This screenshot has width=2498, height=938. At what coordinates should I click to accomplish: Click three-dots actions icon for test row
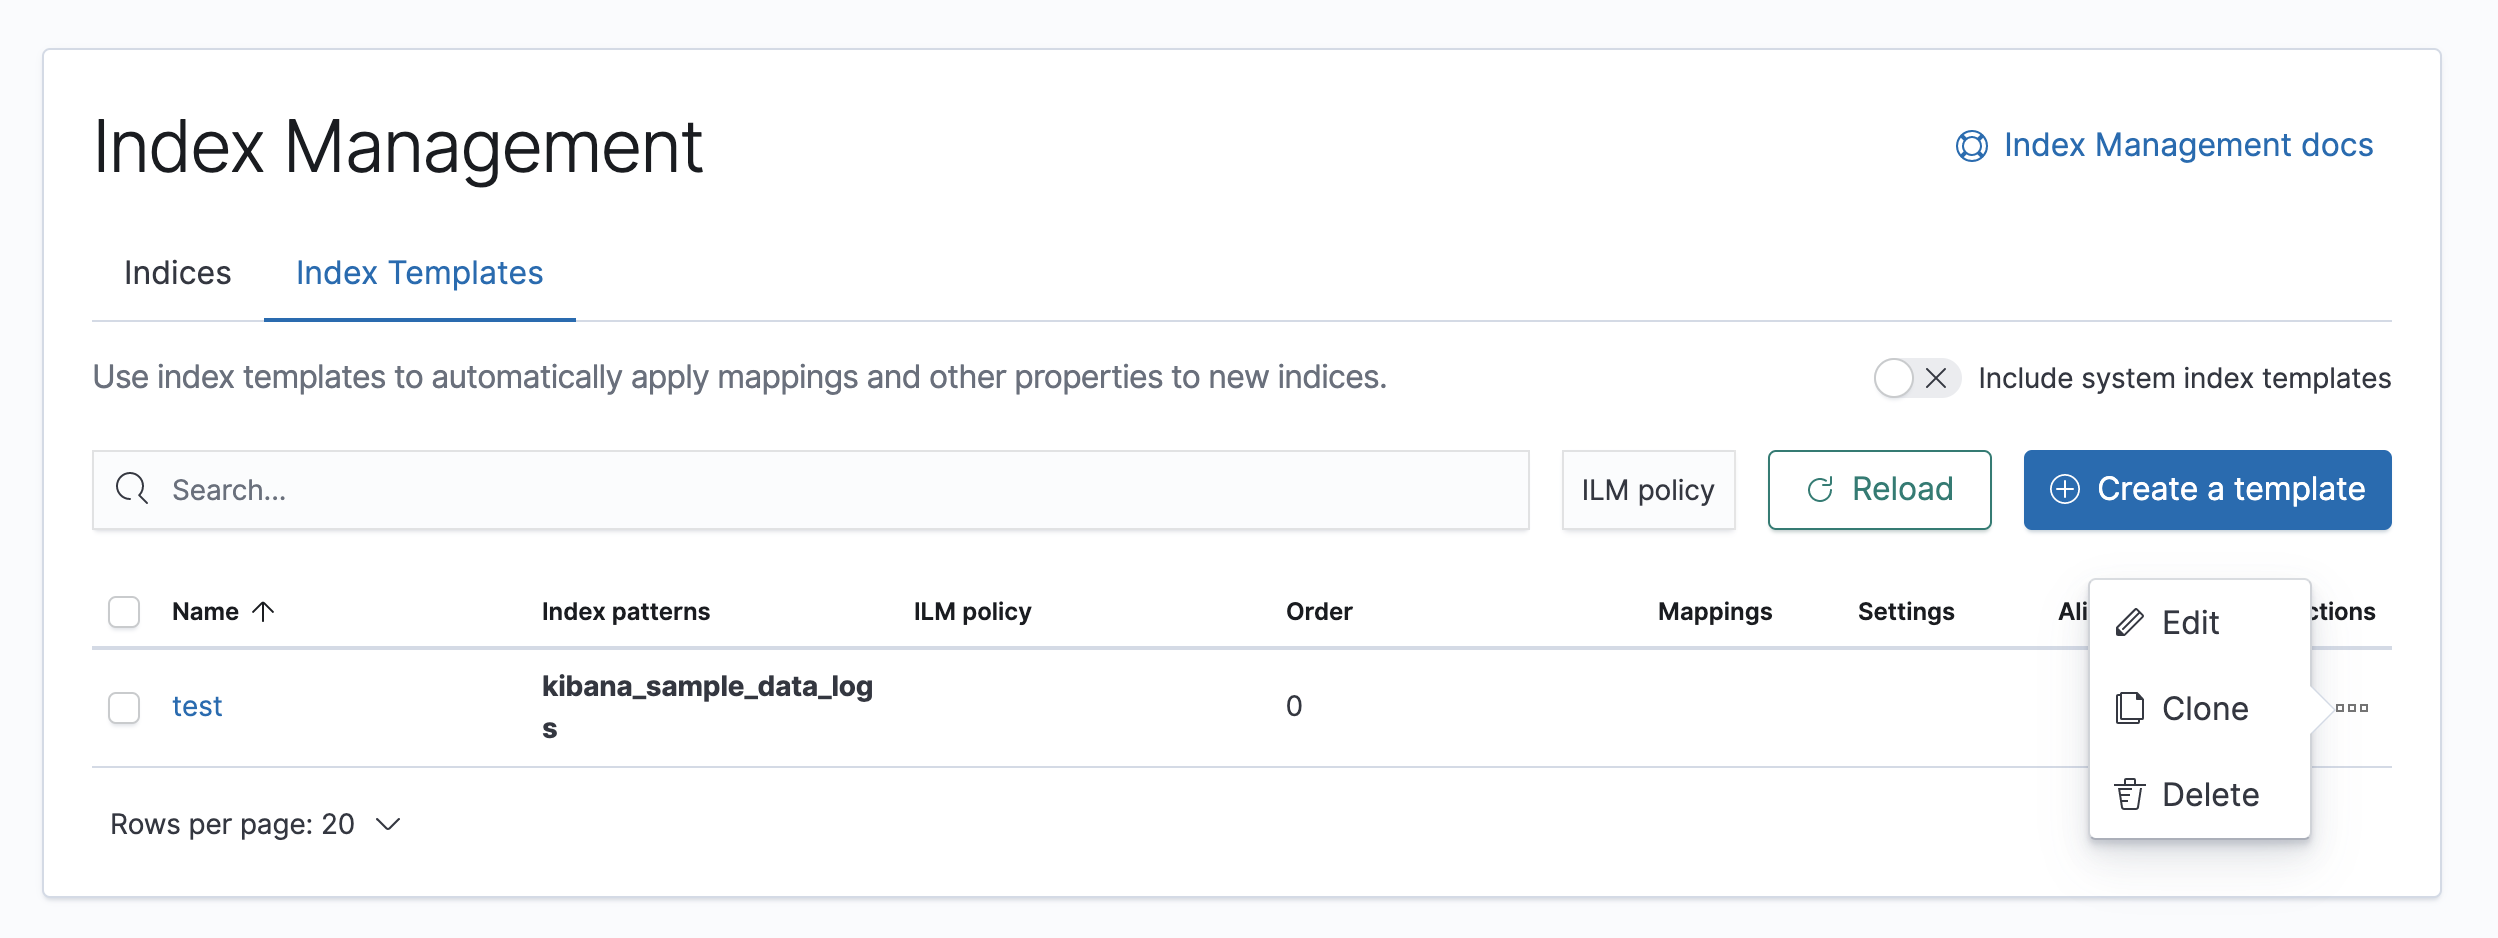(x=2352, y=708)
